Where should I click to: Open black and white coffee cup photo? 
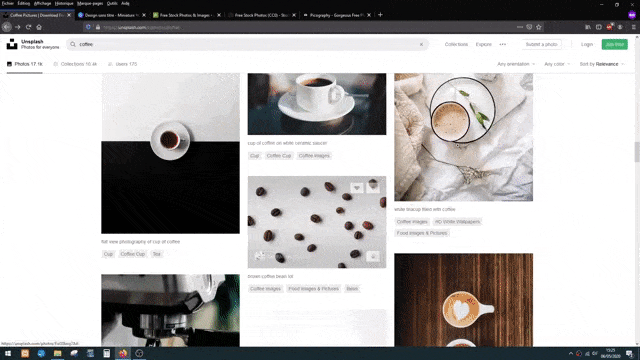click(x=171, y=153)
